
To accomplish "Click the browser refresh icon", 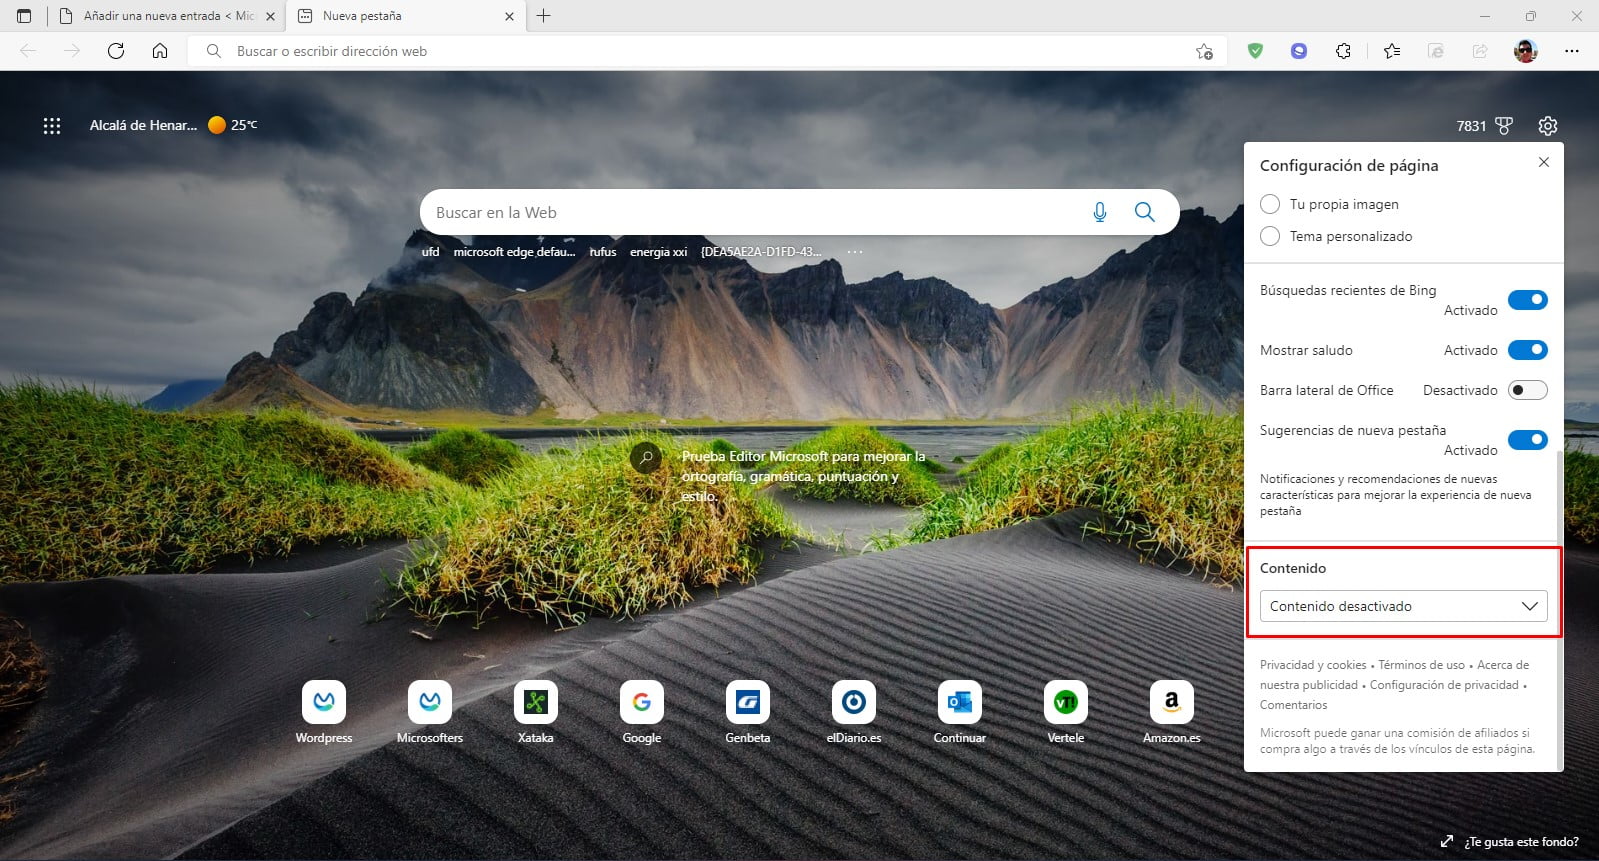I will tap(116, 51).
